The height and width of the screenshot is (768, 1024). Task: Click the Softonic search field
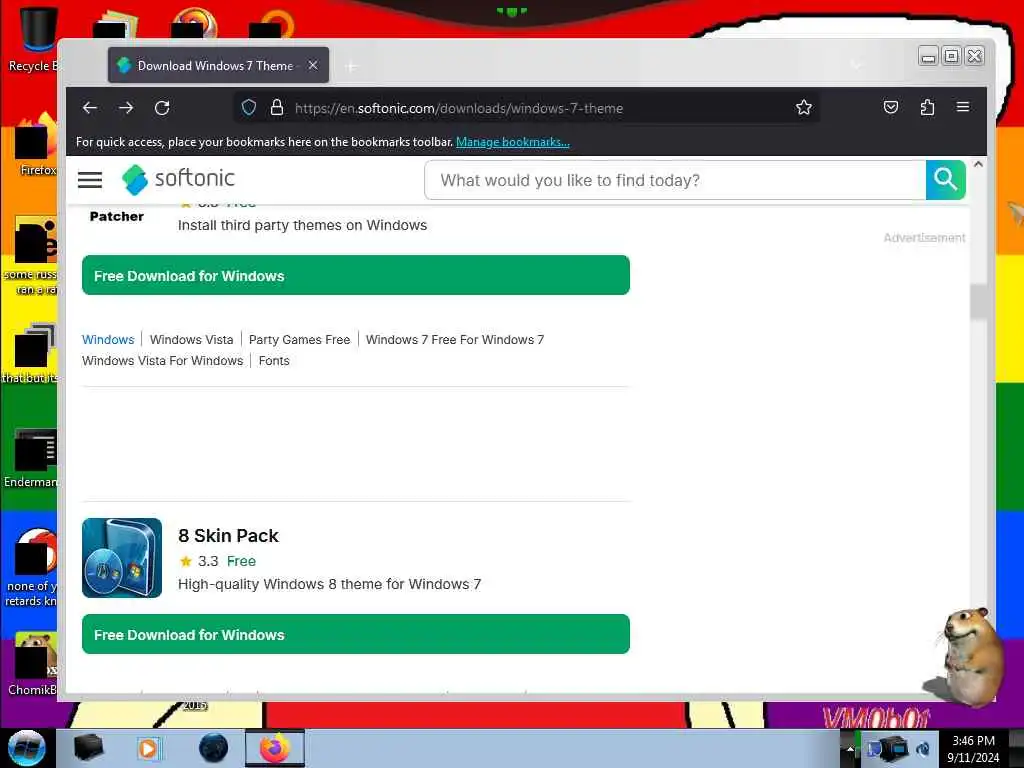(675, 180)
